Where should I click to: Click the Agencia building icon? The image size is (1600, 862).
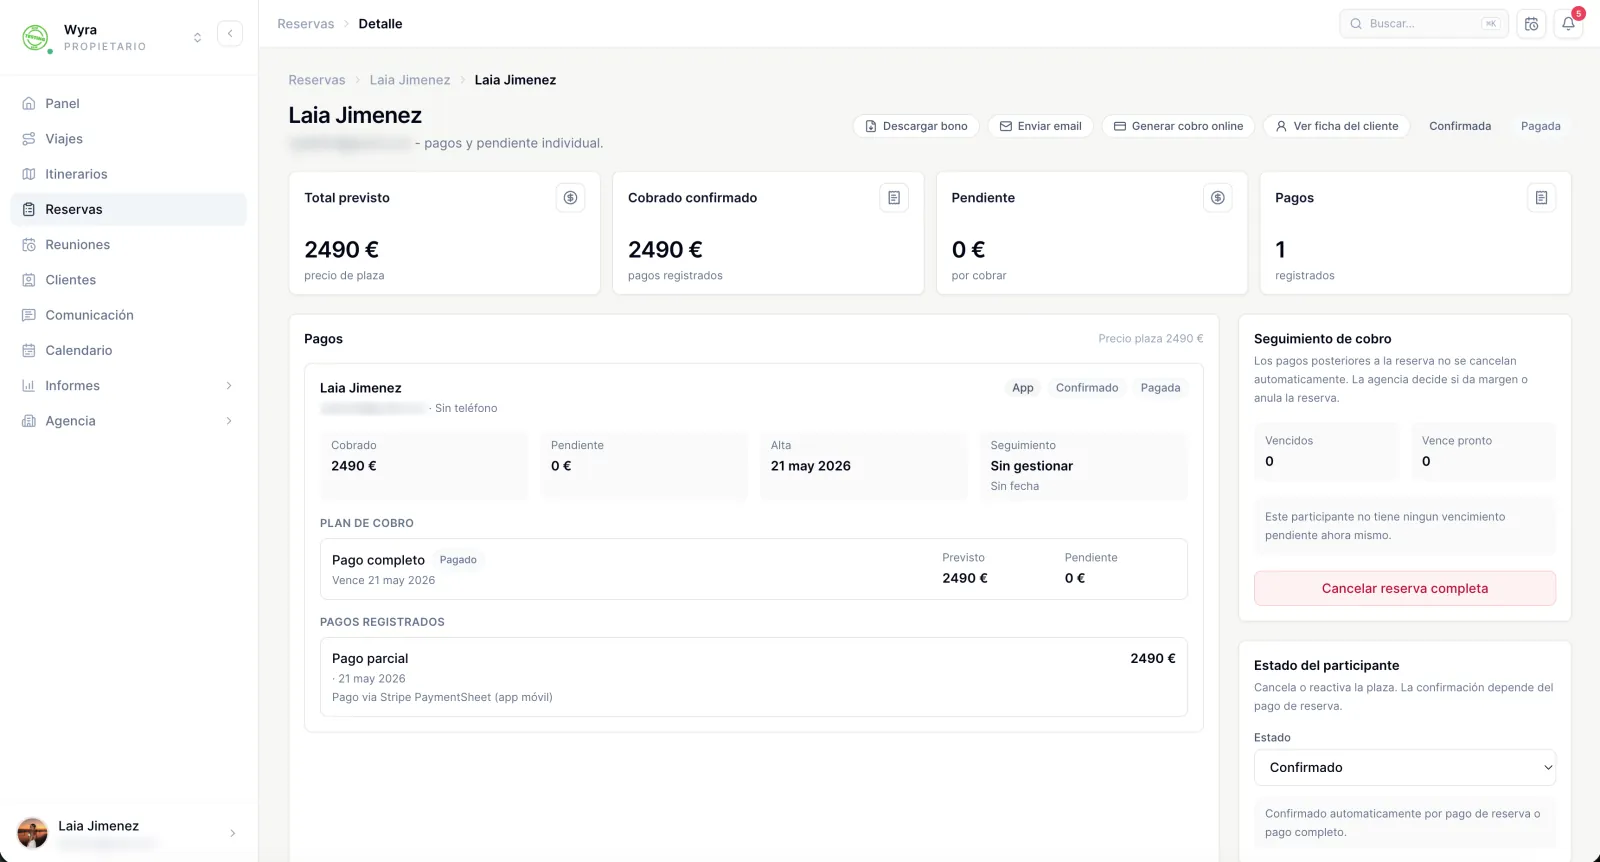click(x=29, y=421)
